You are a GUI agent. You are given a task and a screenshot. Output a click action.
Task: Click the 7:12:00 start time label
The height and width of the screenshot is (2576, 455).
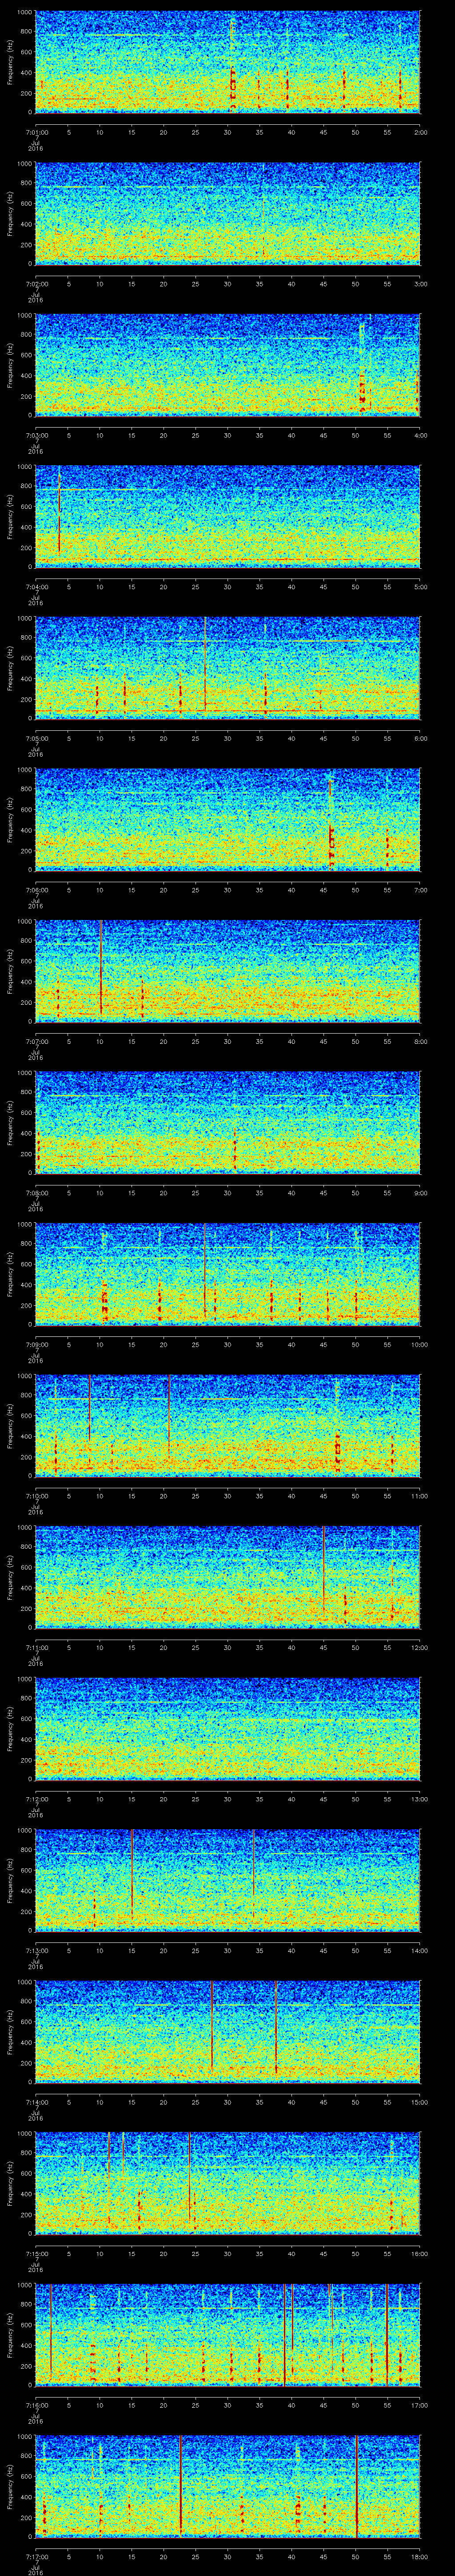tap(36, 1799)
